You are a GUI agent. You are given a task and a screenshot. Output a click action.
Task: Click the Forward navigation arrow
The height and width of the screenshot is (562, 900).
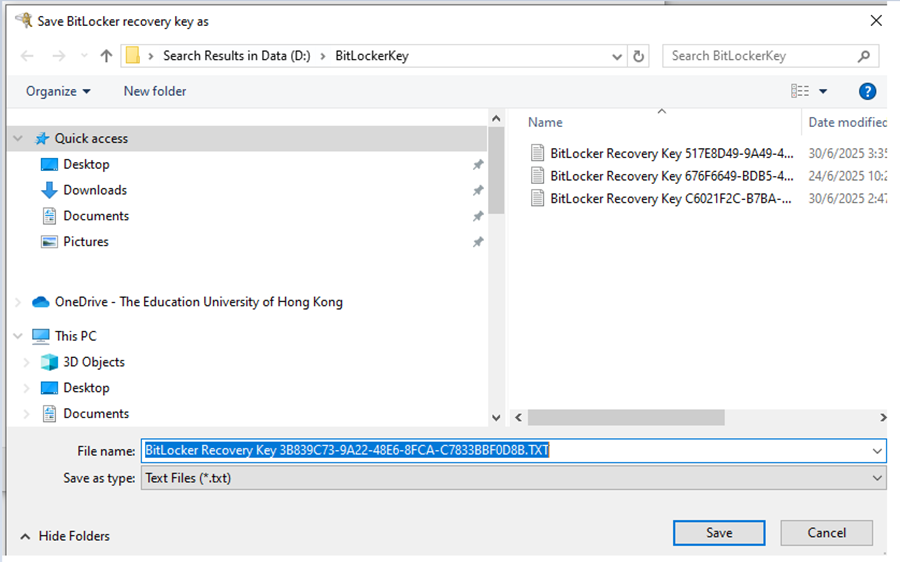59,56
